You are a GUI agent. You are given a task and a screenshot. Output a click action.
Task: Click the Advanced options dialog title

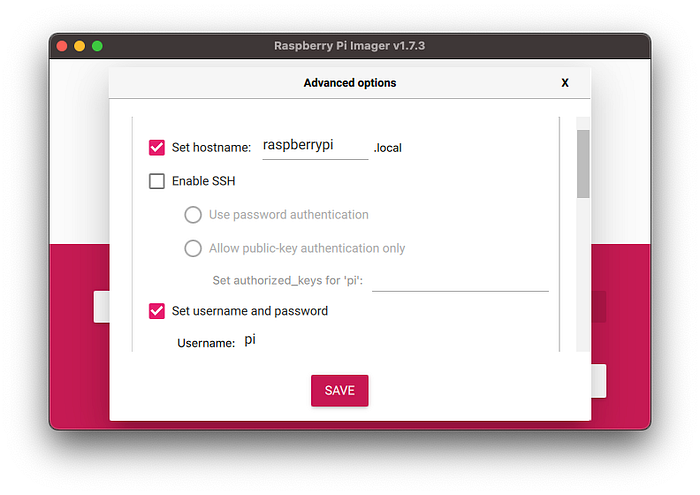point(350,83)
